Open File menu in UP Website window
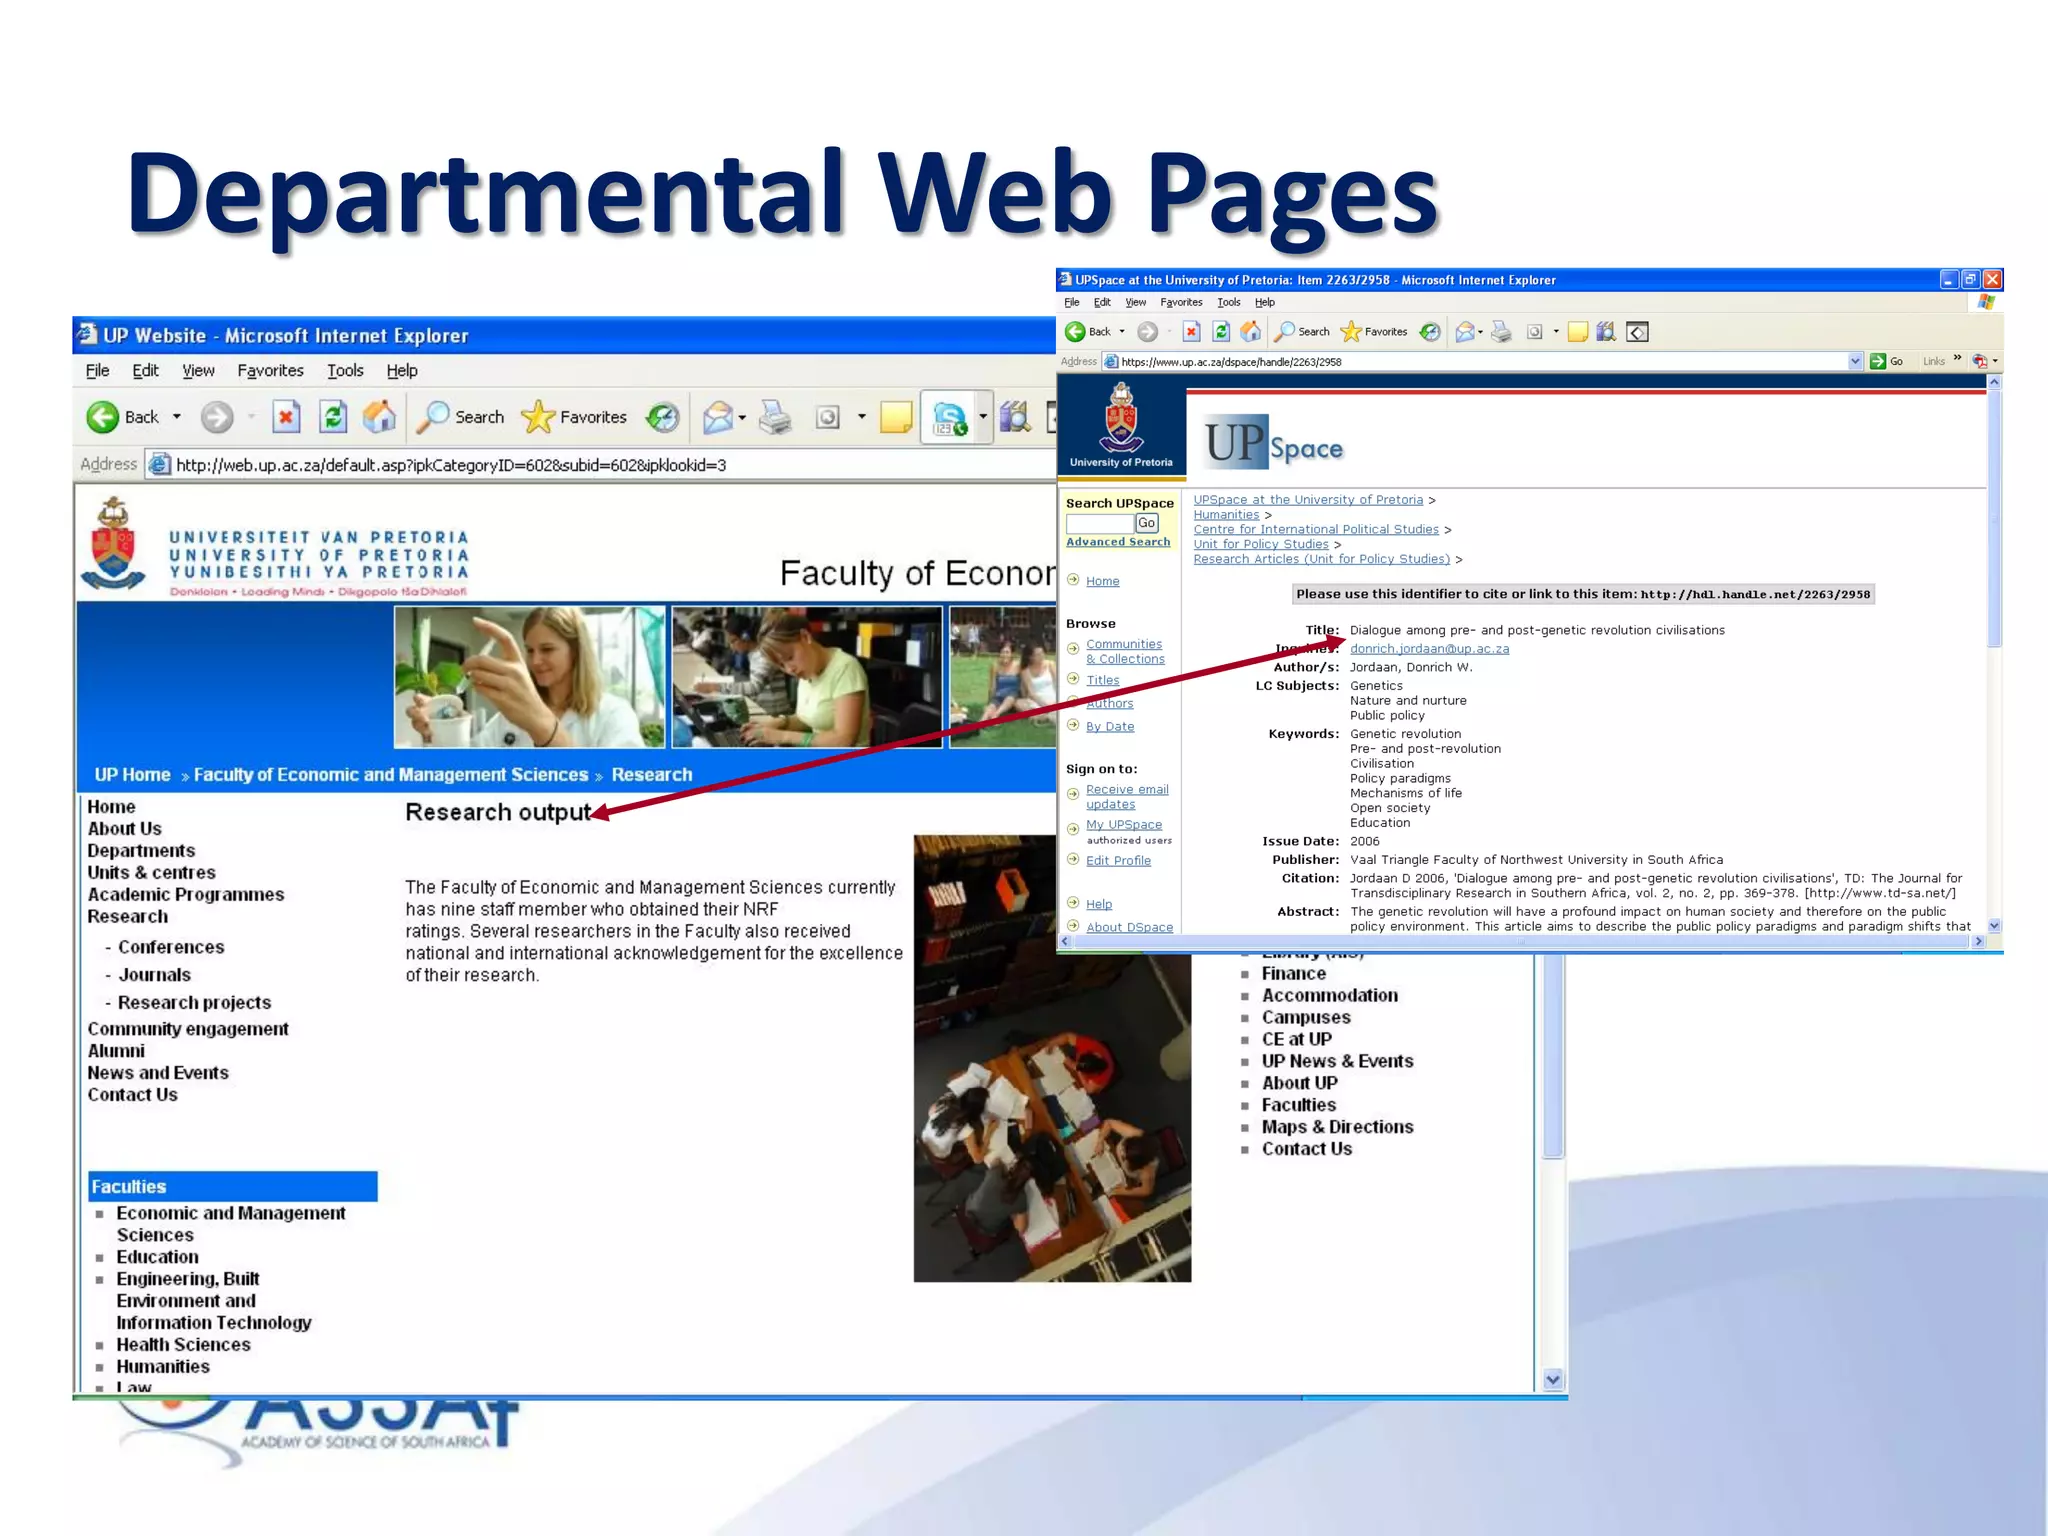 (x=98, y=370)
